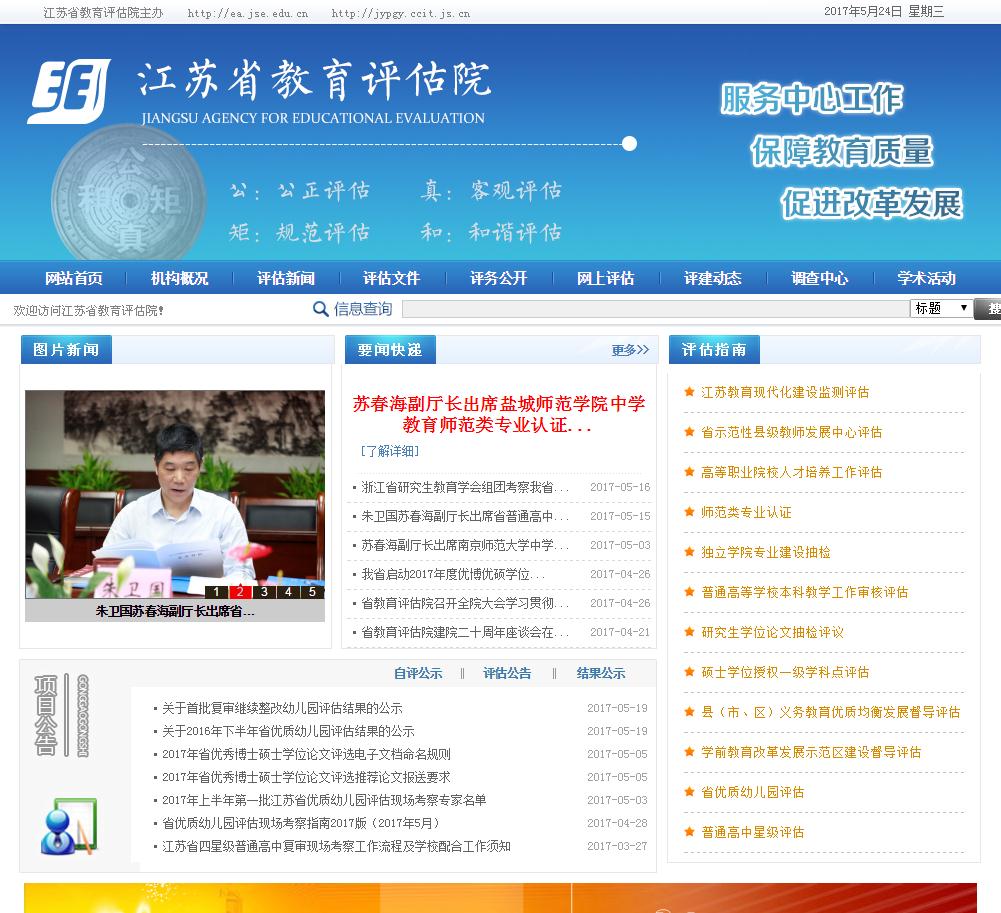Switch to the 结果公示 tab
This screenshot has width=1001, height=913.
[x=601, y=673]
